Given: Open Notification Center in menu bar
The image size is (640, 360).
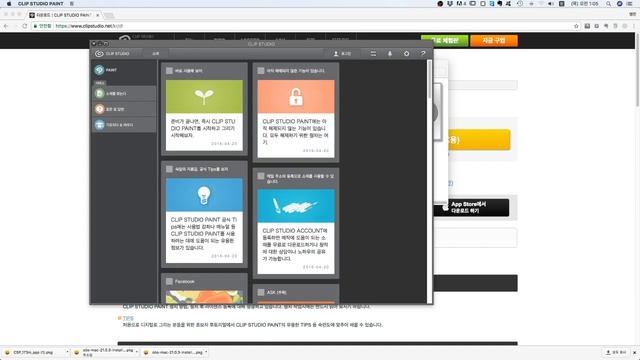Looking at the screenshot, I should coord(630,4).
